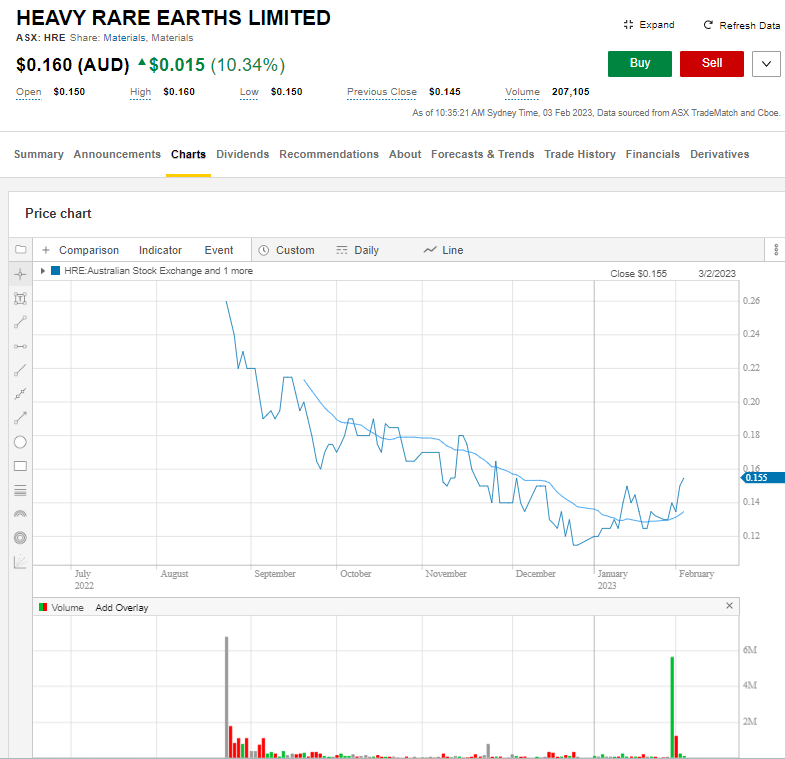
Task: Select the rectangle shape tool
Action: click(x=20, y=466)
